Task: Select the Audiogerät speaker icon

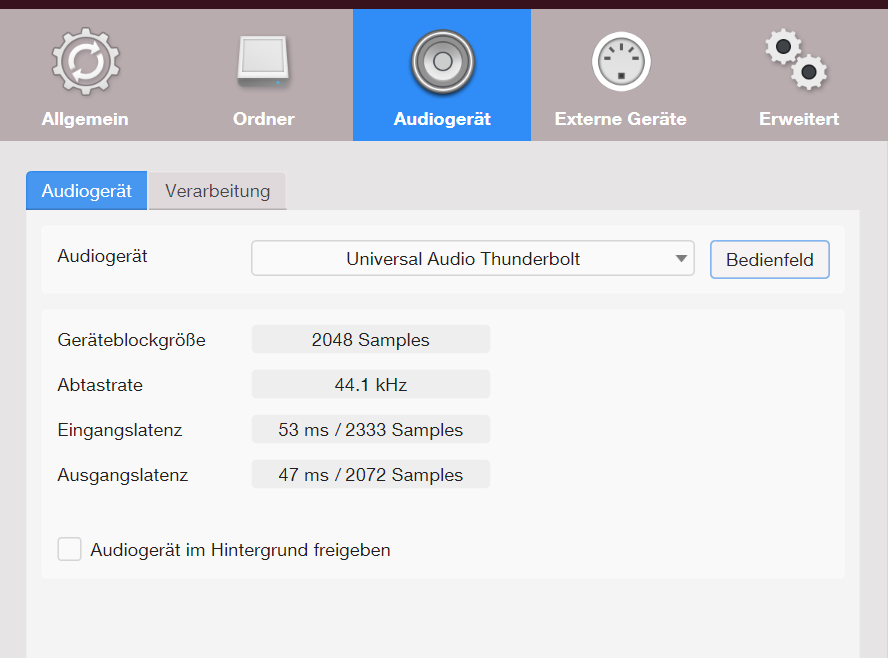Action: [x=442, y=61]
